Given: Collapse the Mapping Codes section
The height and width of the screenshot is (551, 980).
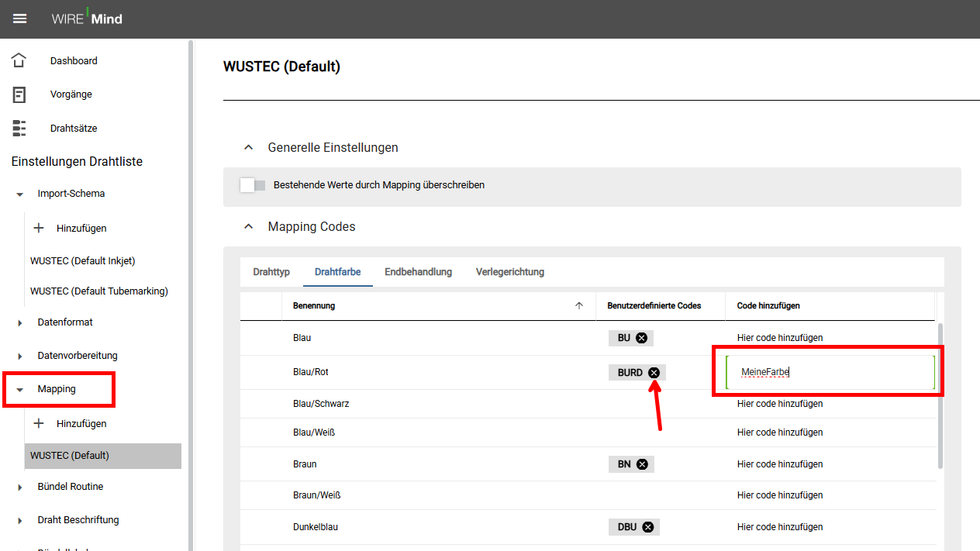Looking at the screenshot, I should pyautogui.click(x=249, y=226).
